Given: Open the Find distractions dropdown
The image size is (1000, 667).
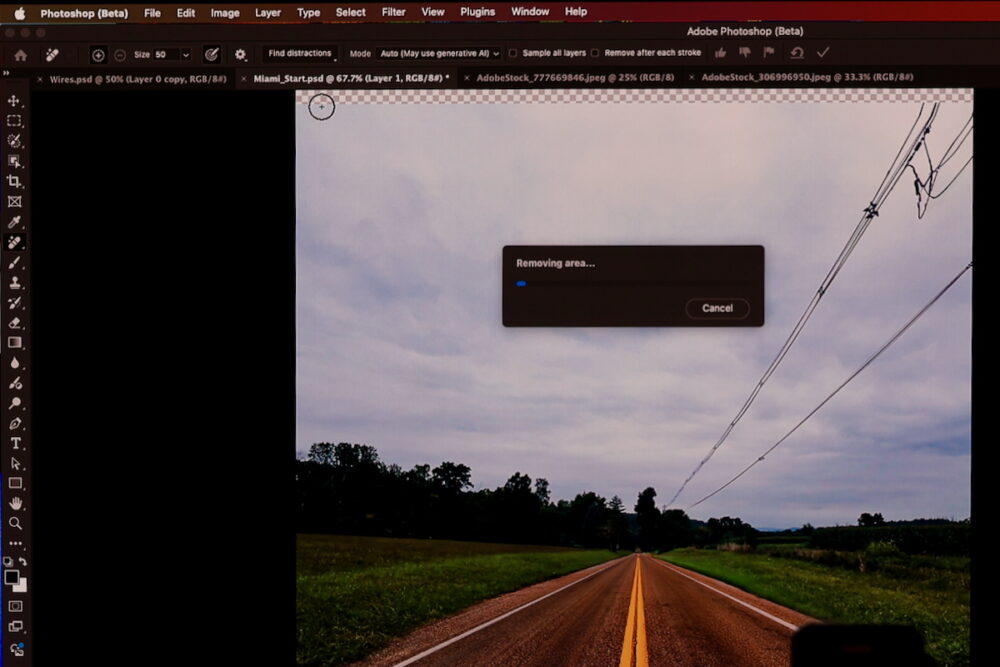Looking at the screenshot, I should (301, 53).
